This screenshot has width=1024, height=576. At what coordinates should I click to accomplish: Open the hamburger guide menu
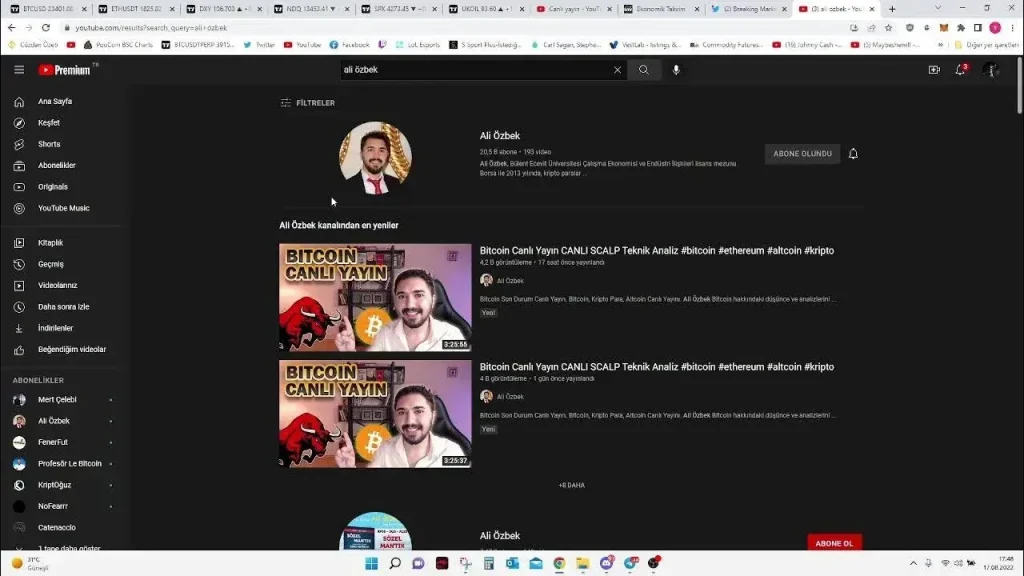tap(19, 70)
